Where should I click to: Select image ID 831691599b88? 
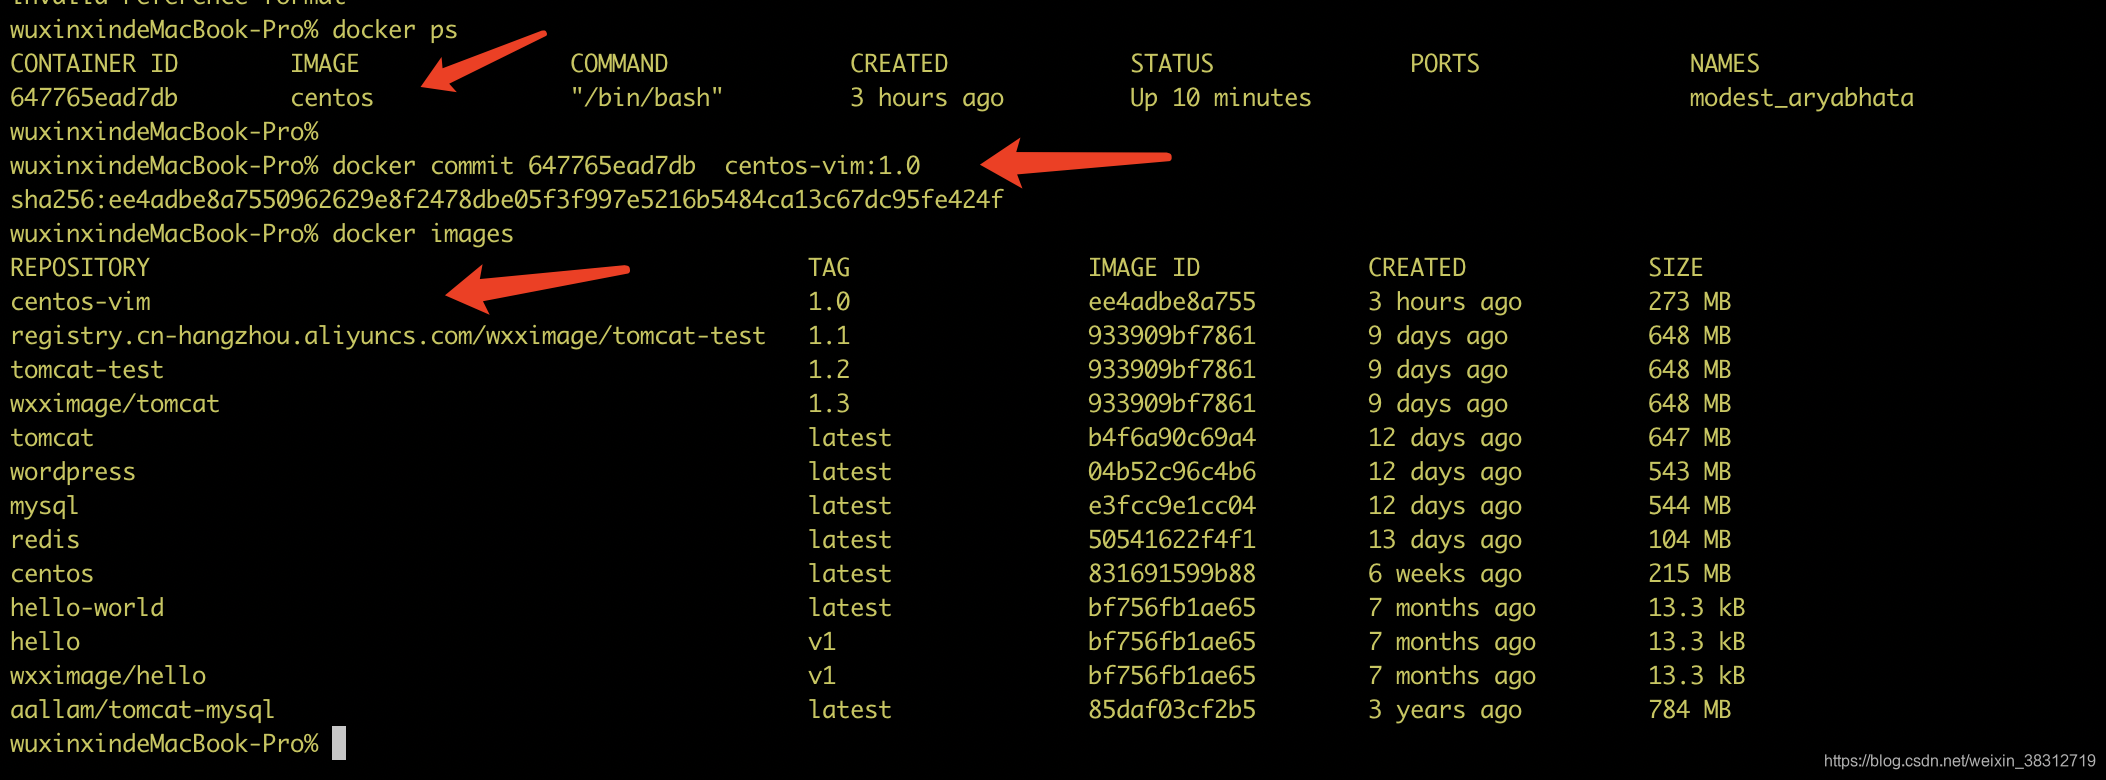(x=1171, y=574)
